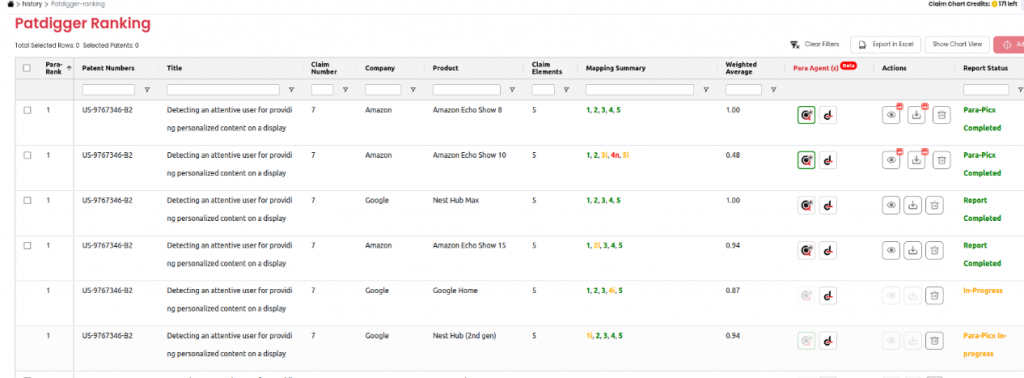Delete the Google Home row with trash icon
This screenshot has width=1024, height=378.
click(x=935, y=296)
